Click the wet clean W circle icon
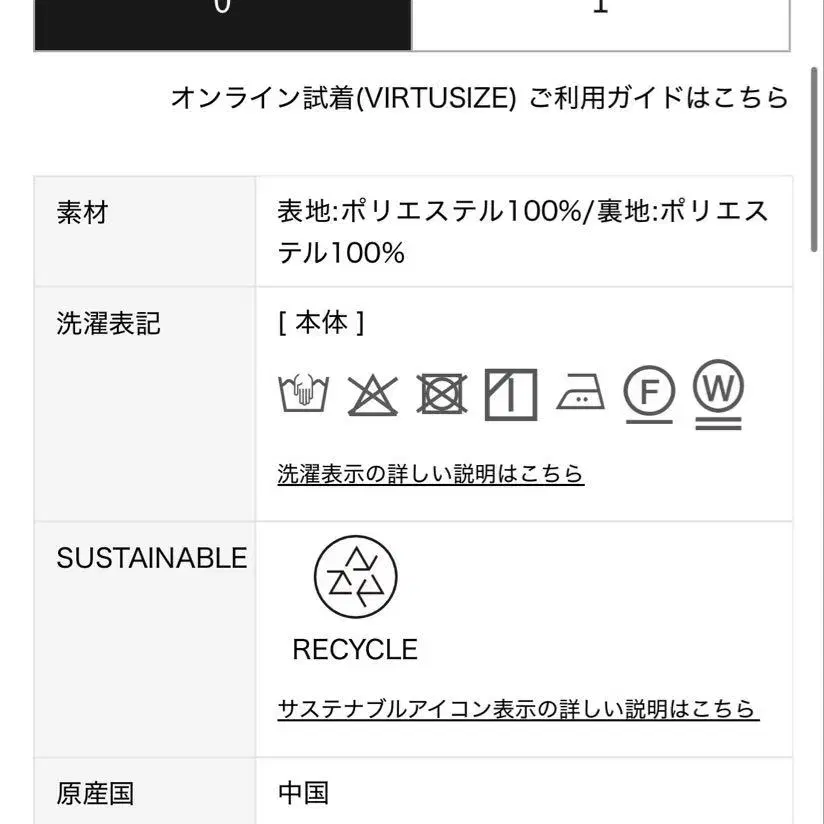 point(718,394)
